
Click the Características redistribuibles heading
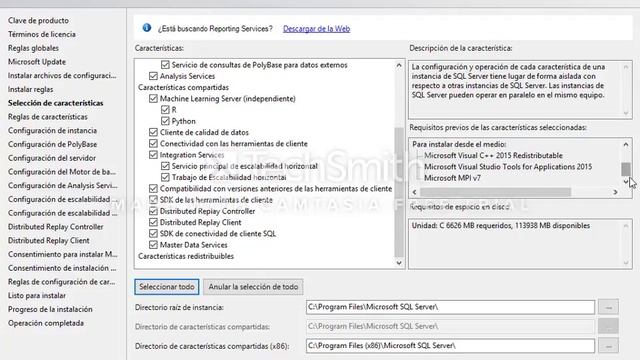(186, 256)
